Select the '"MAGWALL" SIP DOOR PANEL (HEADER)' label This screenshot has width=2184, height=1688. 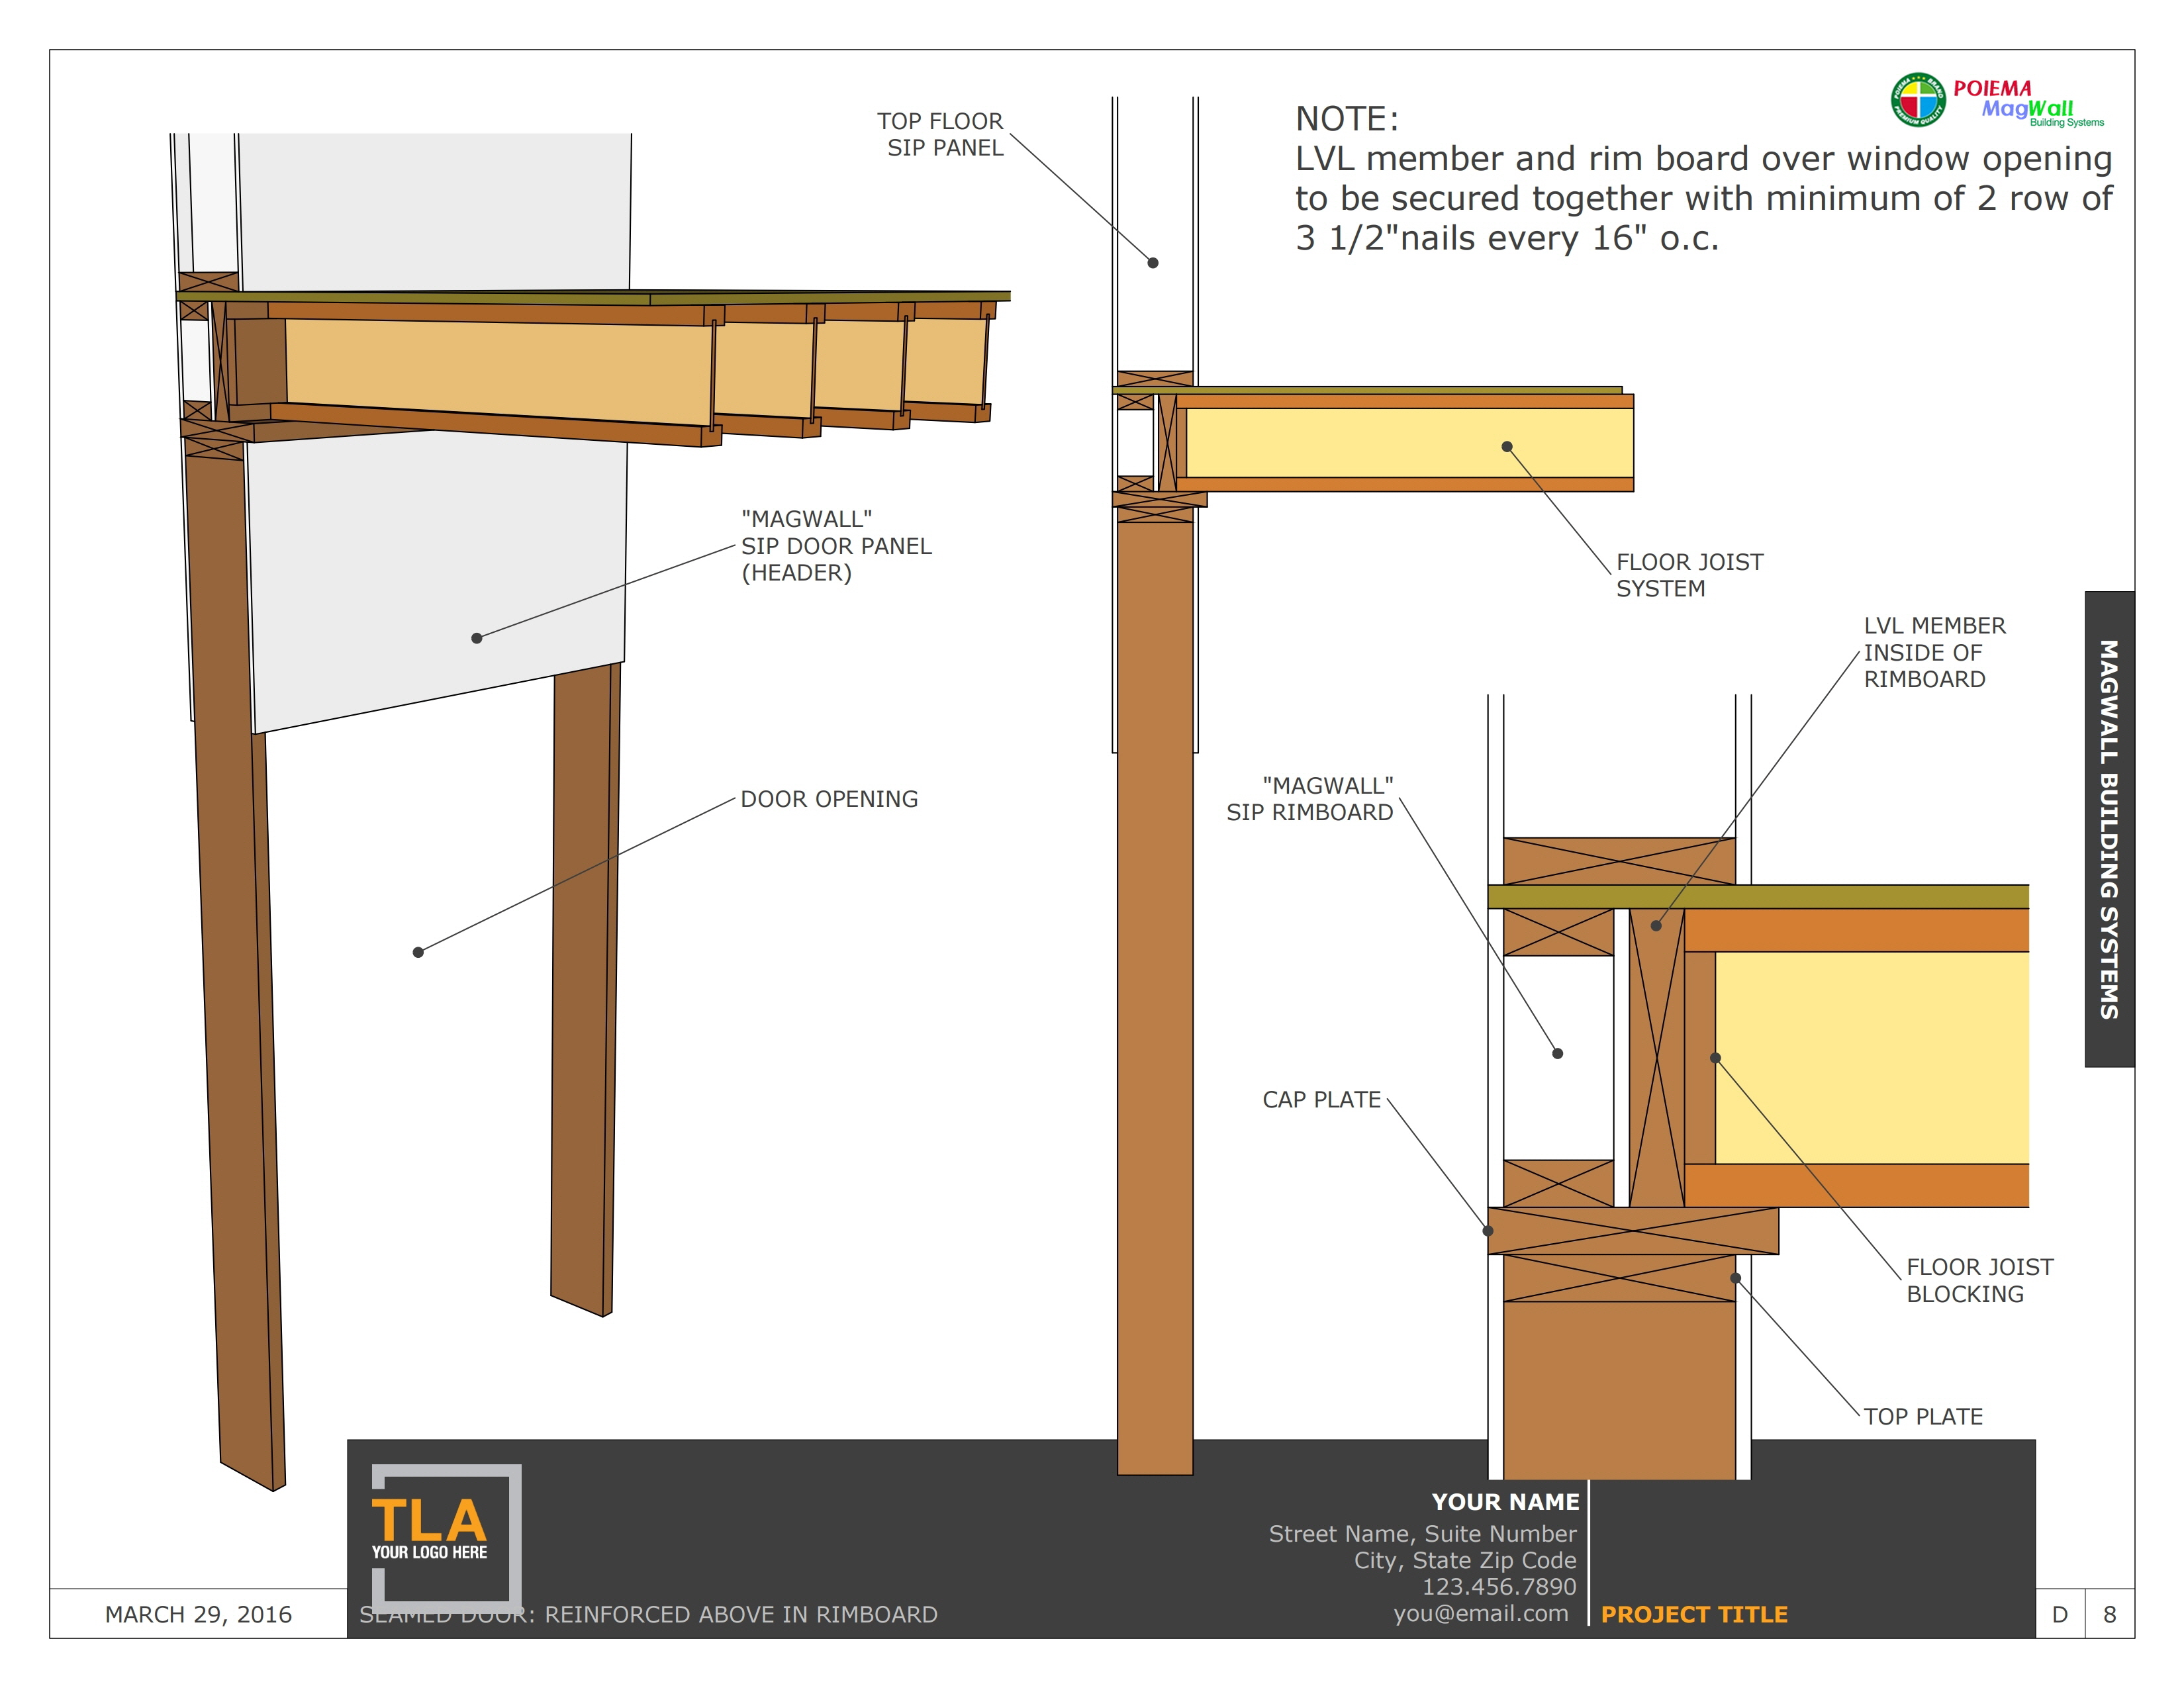coord(836,546)
